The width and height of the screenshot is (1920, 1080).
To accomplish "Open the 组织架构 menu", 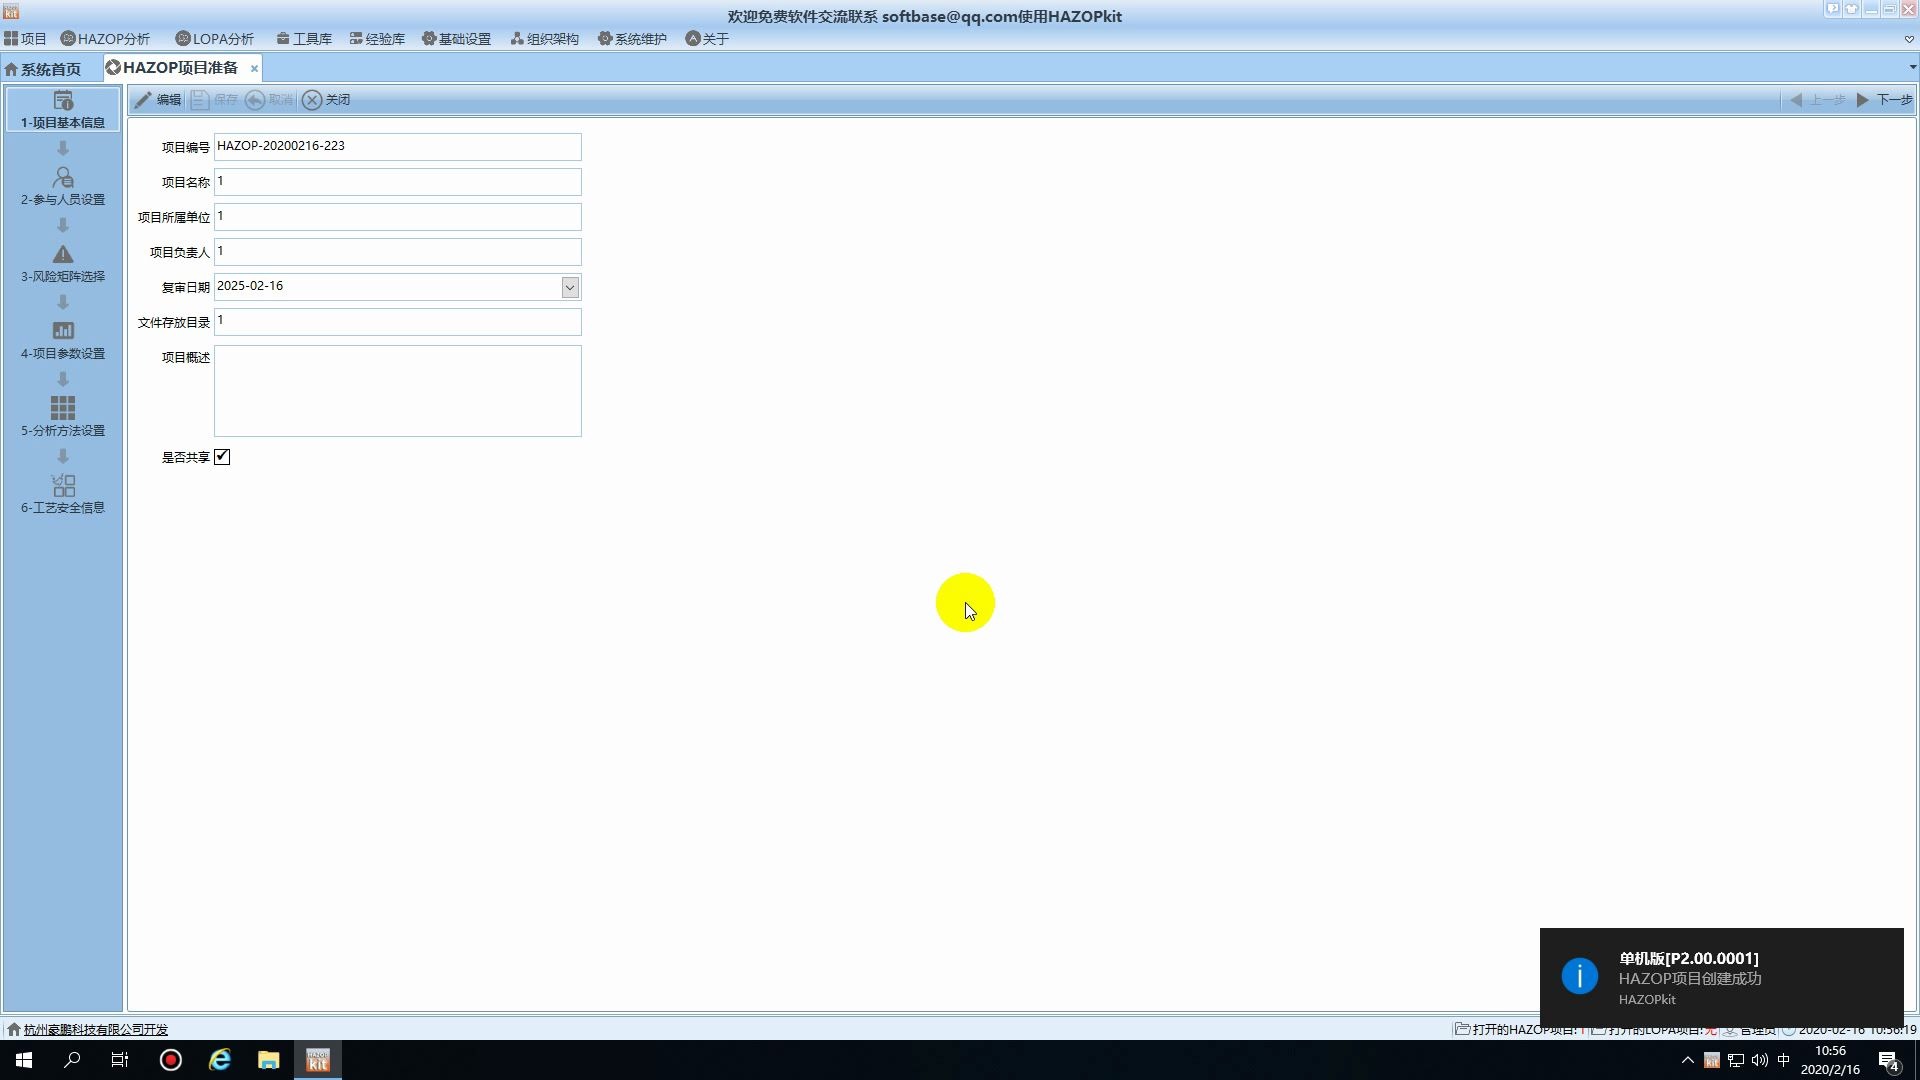I will coord(544,39).
